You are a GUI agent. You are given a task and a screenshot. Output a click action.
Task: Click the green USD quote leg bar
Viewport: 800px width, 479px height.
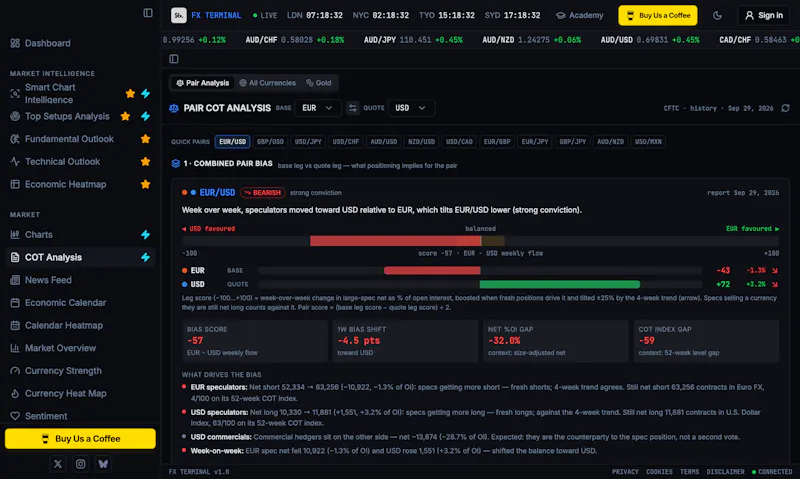tap(560, 284)
